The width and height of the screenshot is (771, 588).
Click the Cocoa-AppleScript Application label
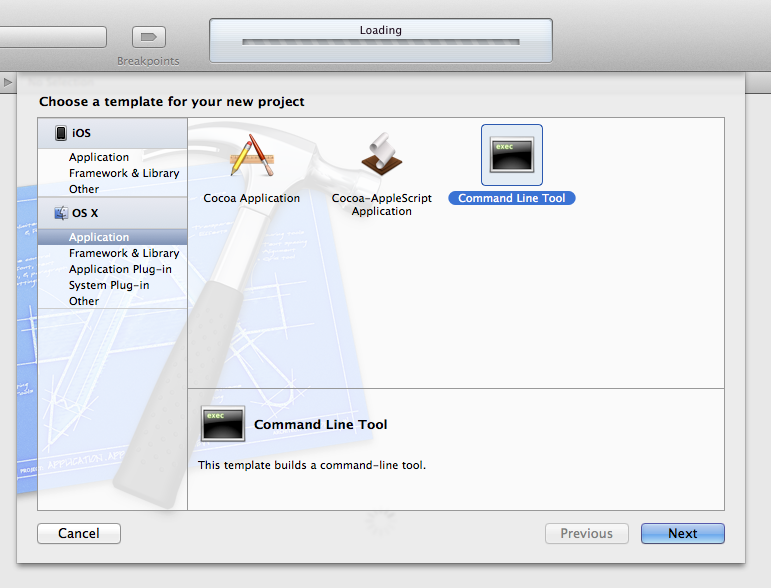click(382, 205)
